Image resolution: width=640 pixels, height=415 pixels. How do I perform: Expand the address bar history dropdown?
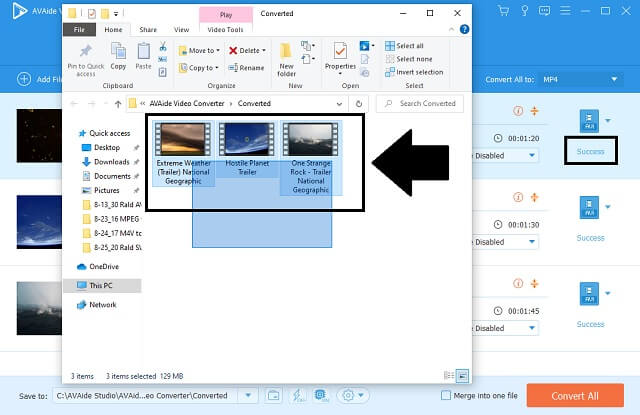(339, 104)
